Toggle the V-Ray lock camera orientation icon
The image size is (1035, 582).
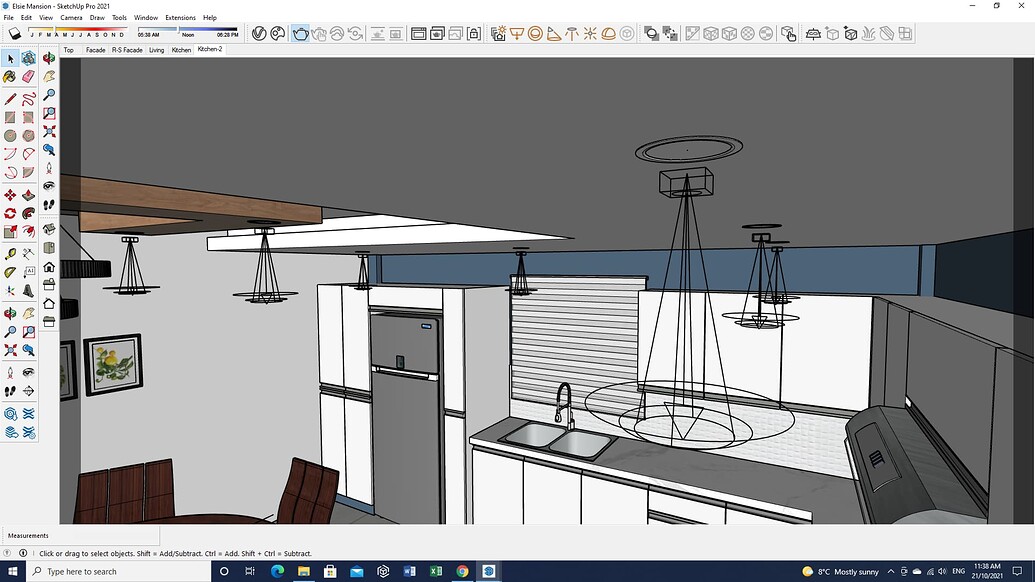click(x=473, y=33)
